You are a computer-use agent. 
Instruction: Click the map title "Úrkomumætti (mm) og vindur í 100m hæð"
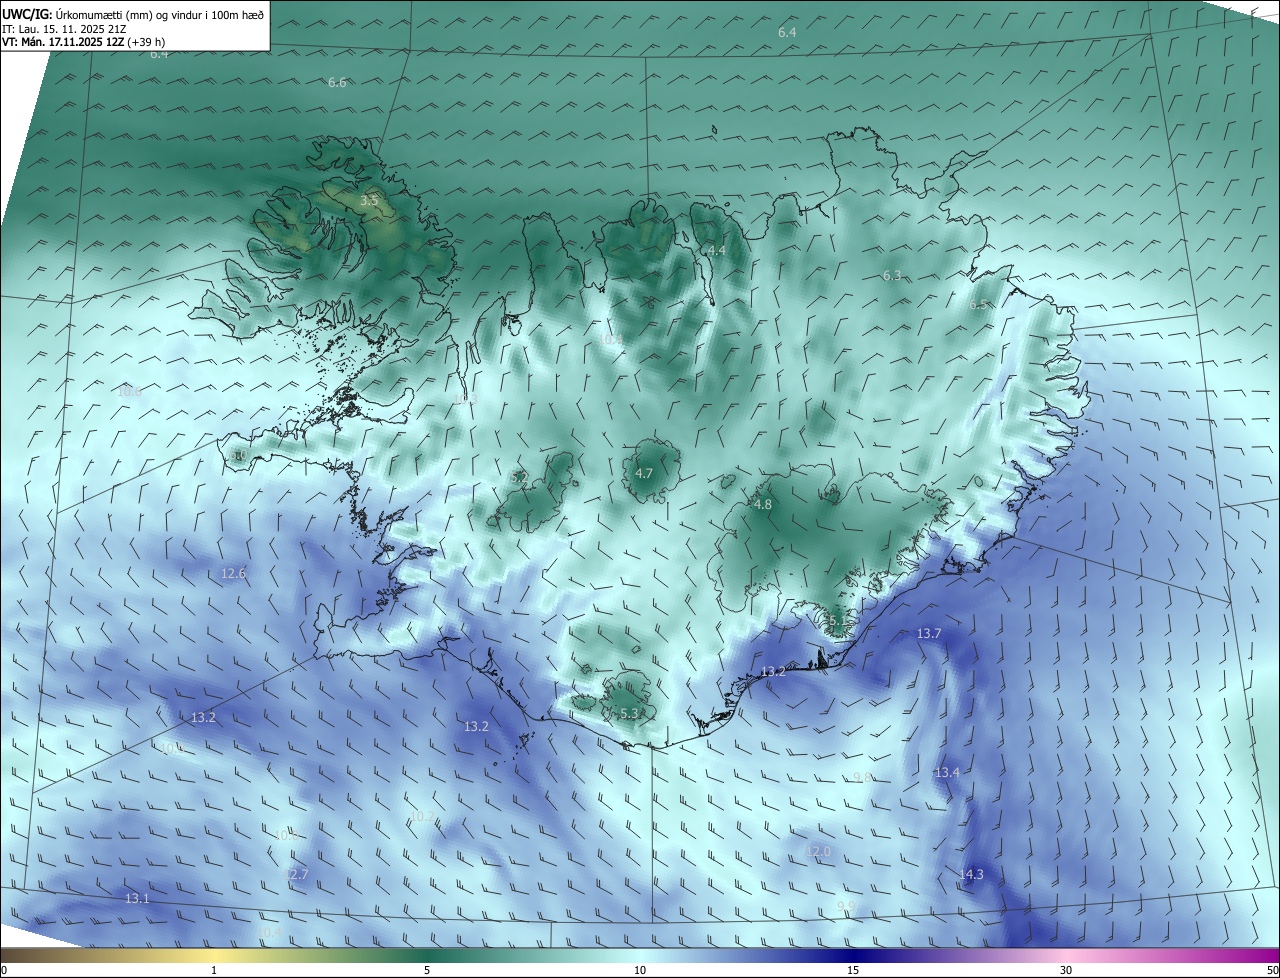(x=159, y=15)
